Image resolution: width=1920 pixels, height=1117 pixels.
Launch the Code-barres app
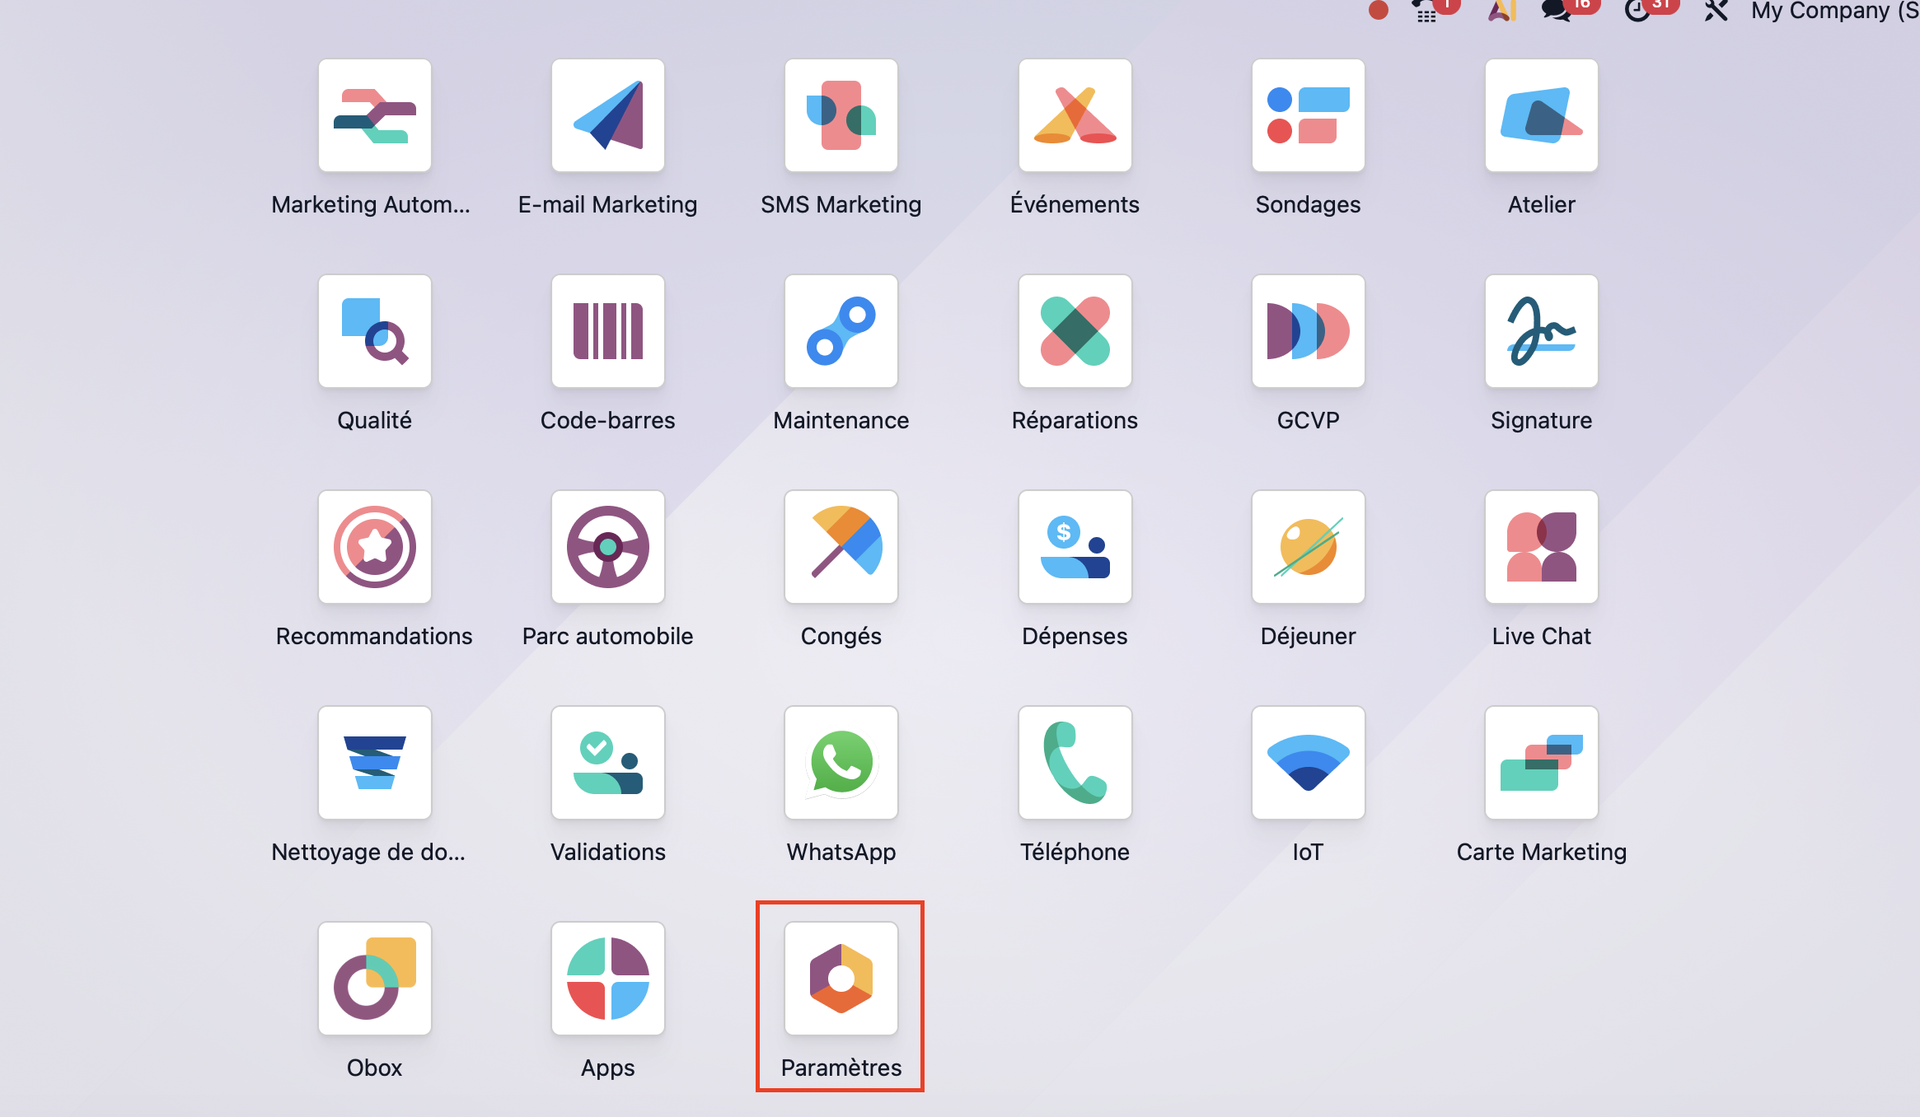pos(607,331)
